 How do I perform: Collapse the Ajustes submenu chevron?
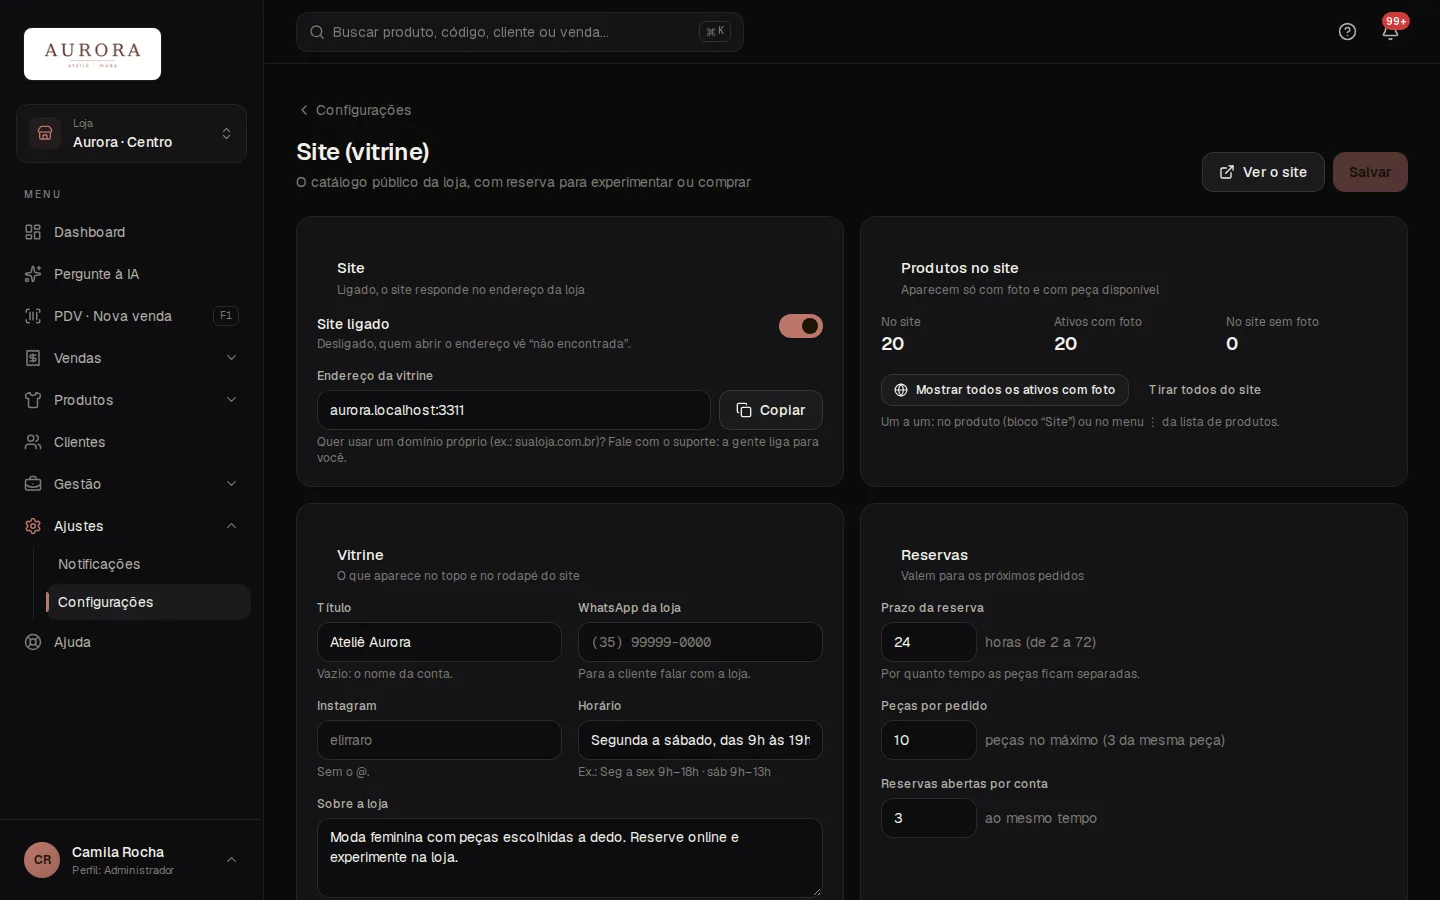tap(231, 526)
